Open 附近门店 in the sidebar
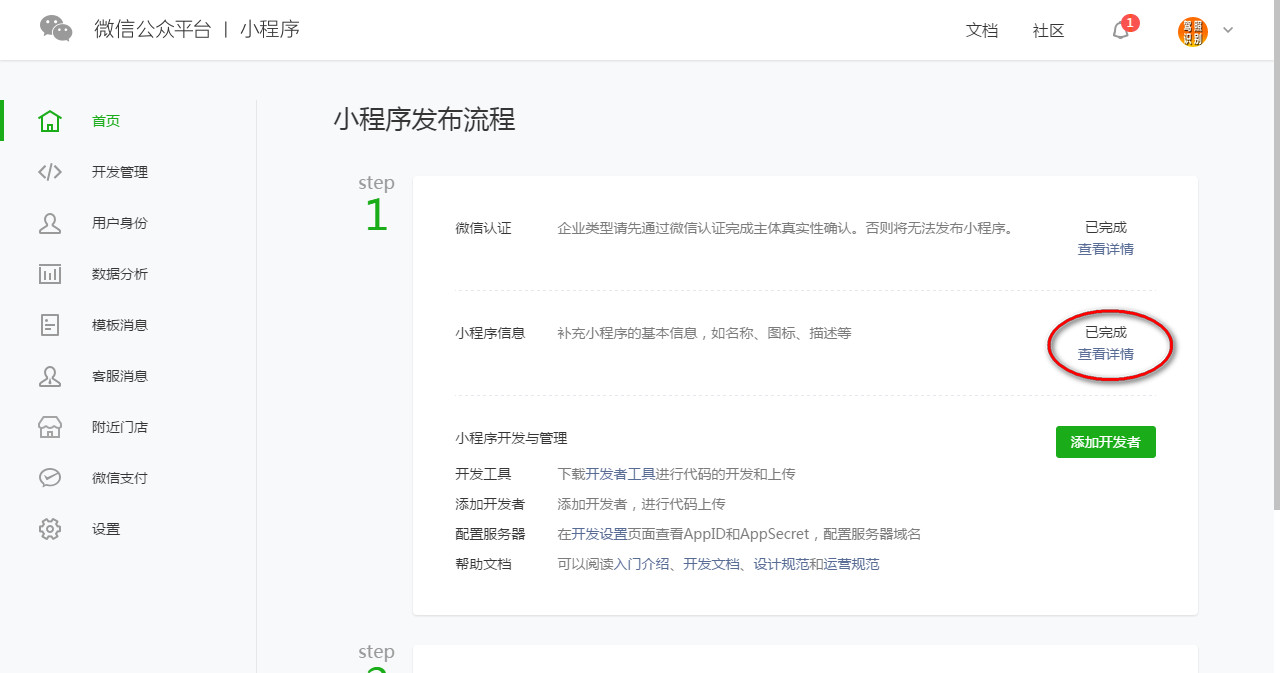The image size is (1280, 673). point(120,427)
